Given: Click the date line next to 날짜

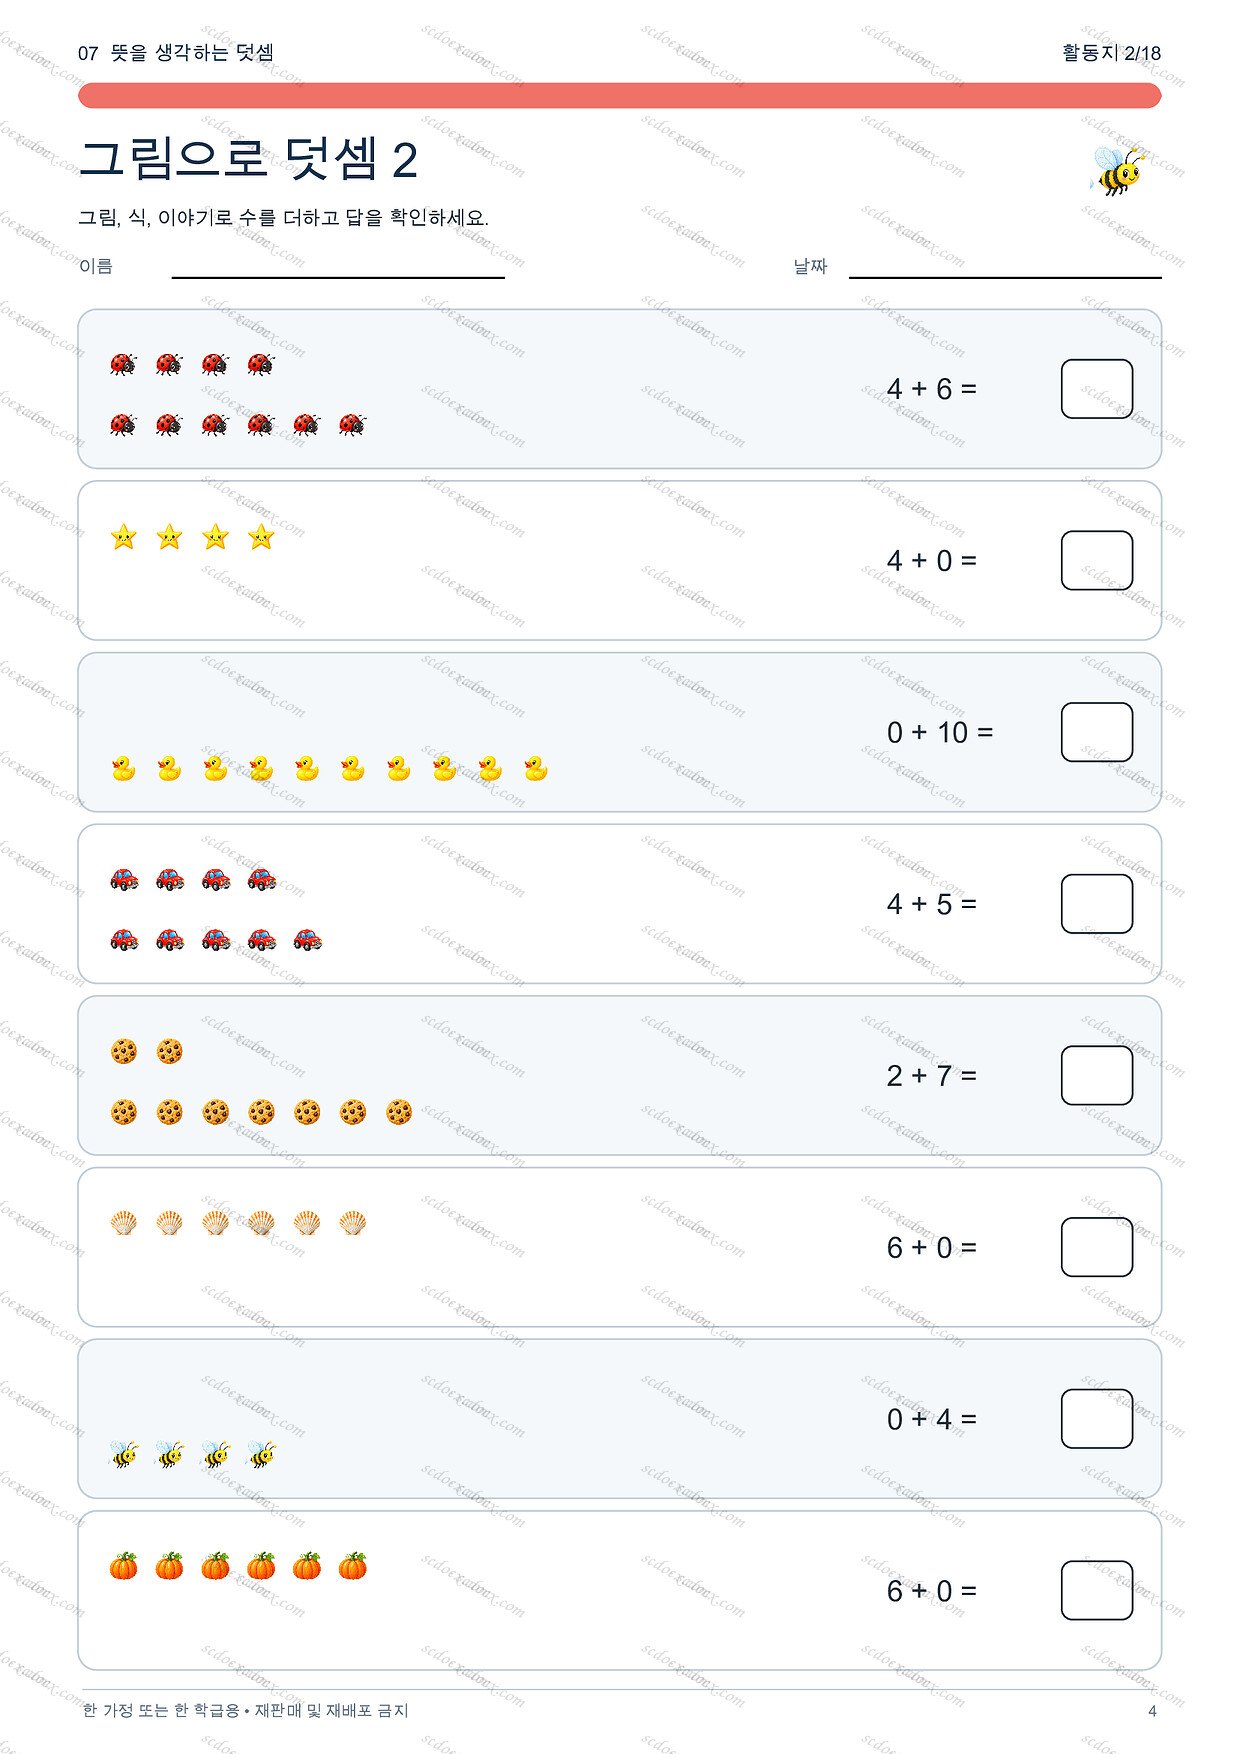Looking at the screenshot, I should (x=1005, y=276).
